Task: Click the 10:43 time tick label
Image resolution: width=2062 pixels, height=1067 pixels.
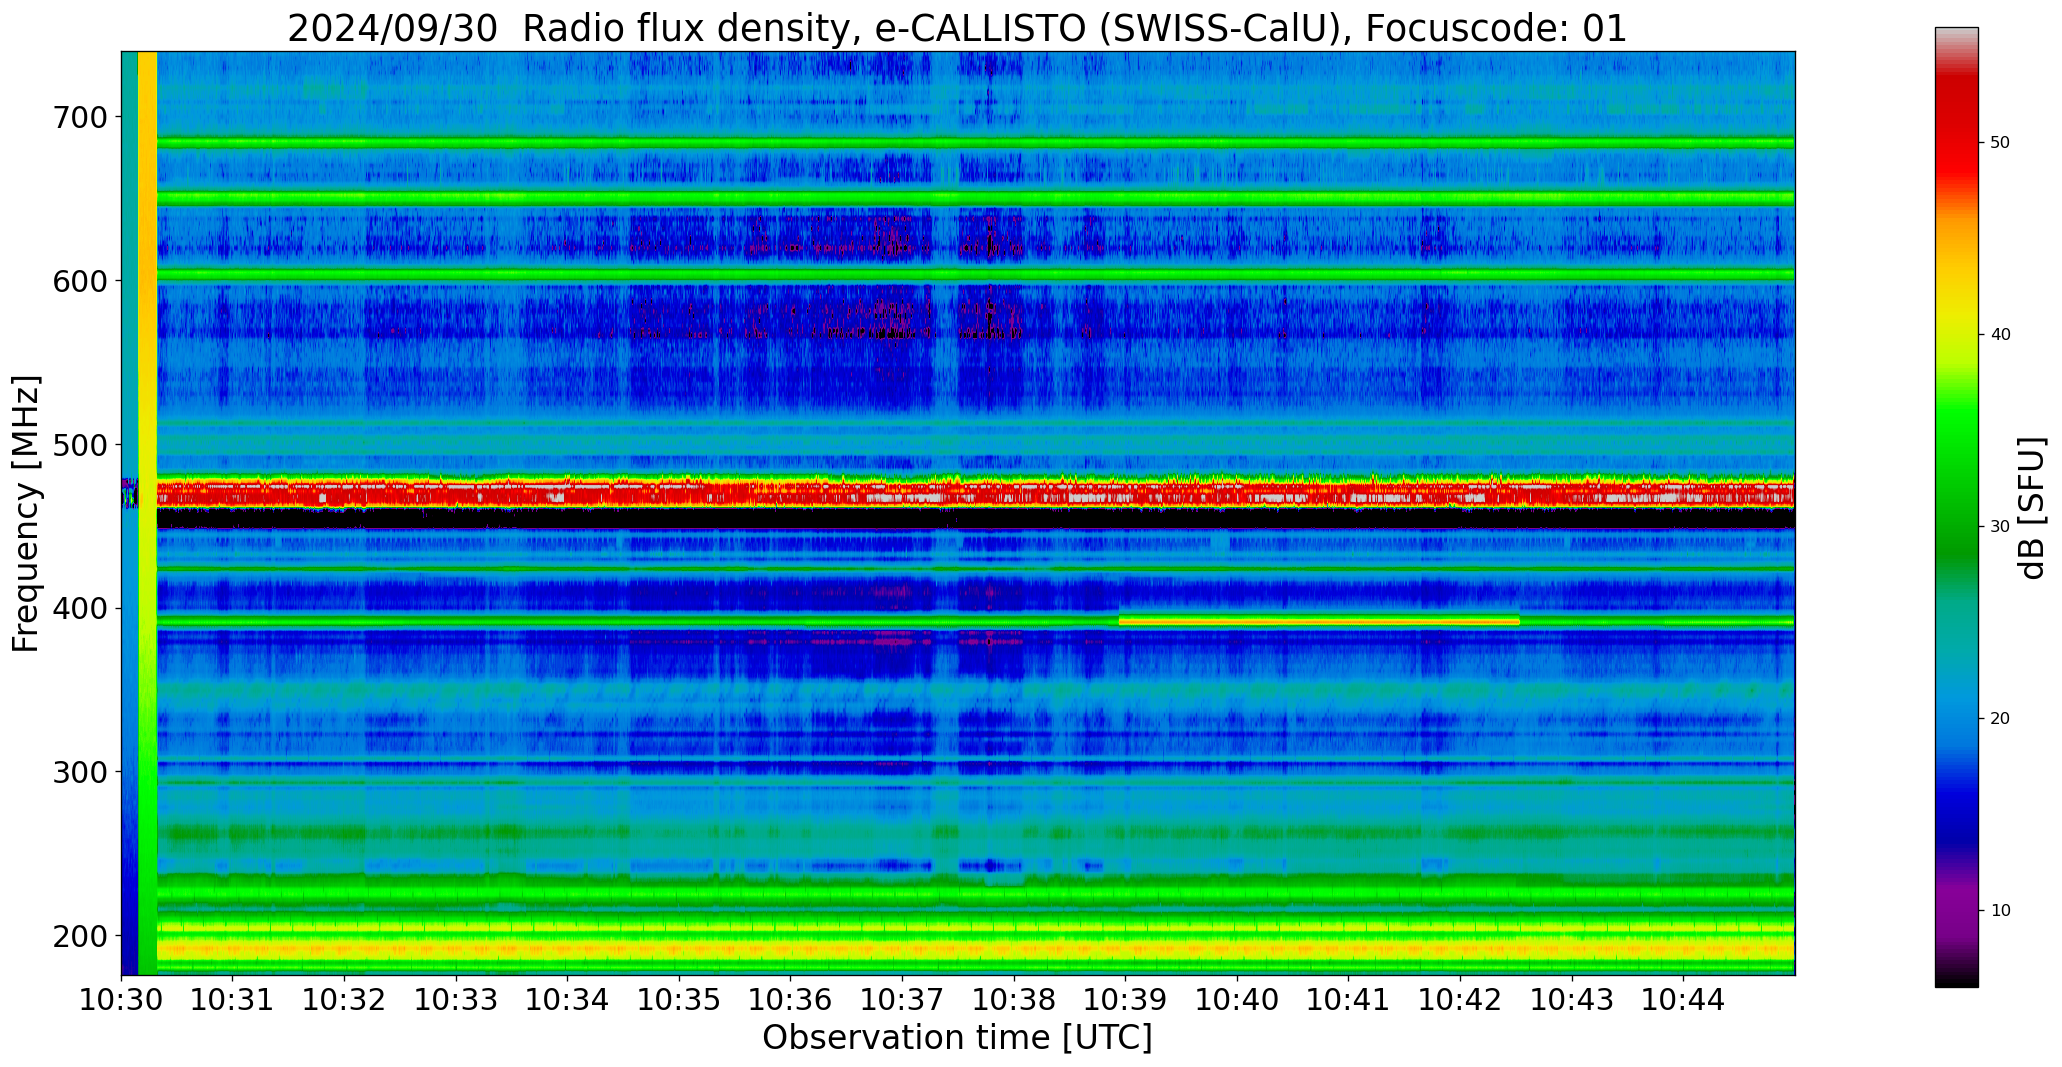Action: click(x=1572, y=999)
